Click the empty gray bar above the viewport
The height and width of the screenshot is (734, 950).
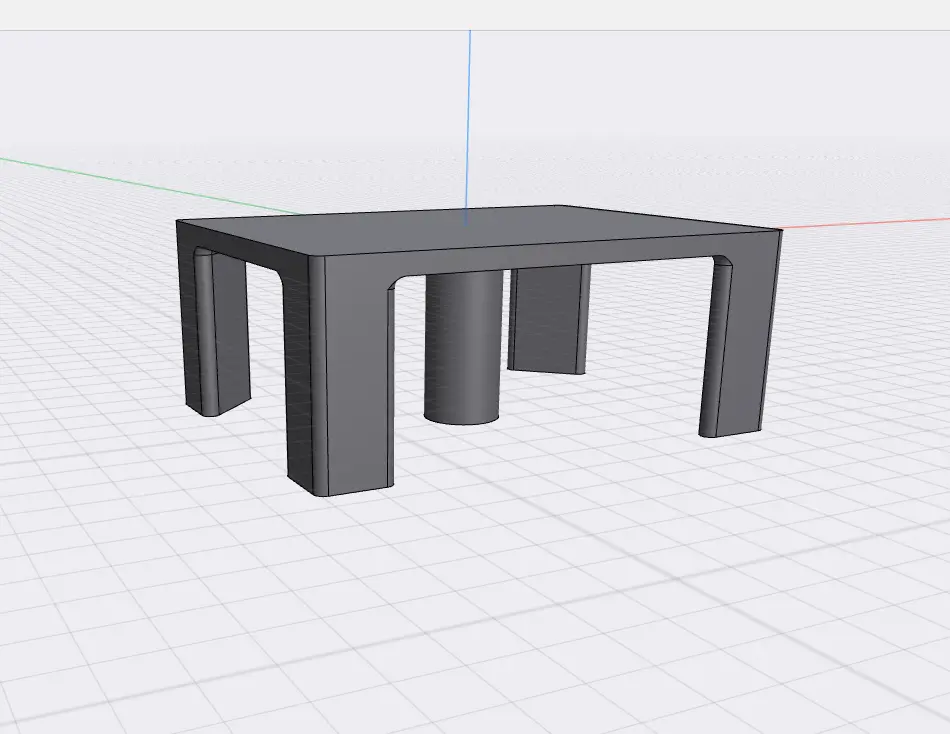coord(475,14)
